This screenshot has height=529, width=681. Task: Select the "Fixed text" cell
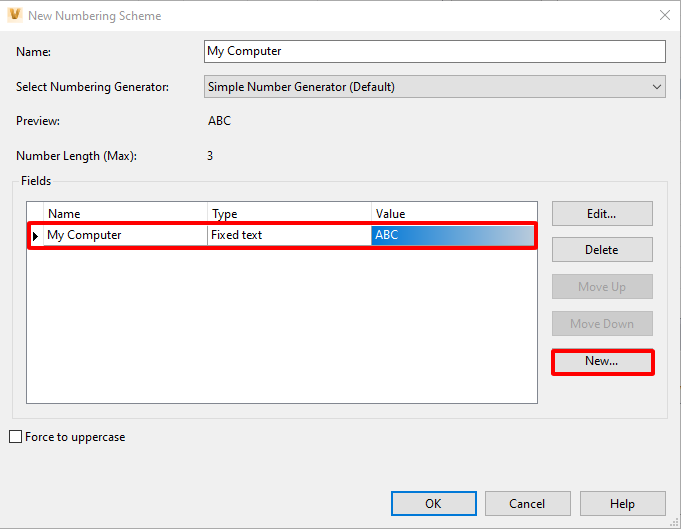coord(289,235)
